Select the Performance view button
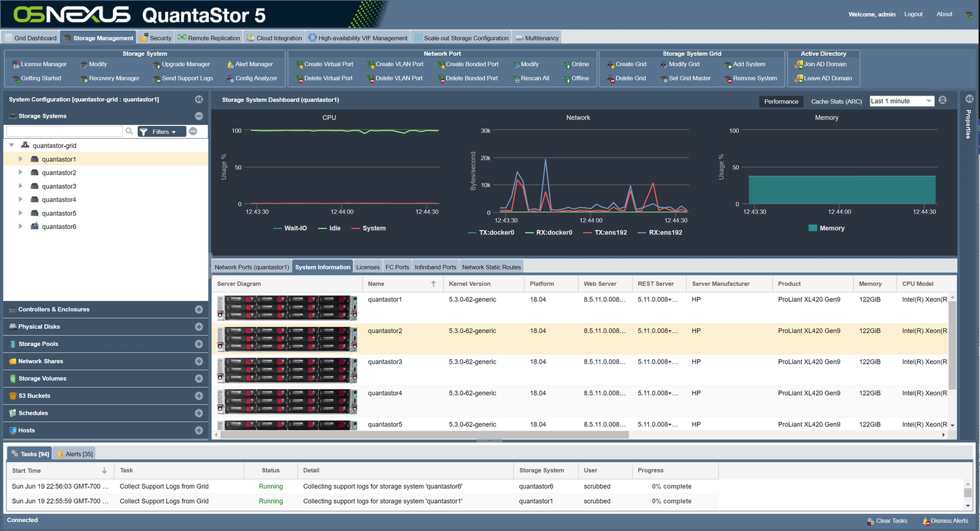This screenshot has height=531, width=980. (781, 101)
